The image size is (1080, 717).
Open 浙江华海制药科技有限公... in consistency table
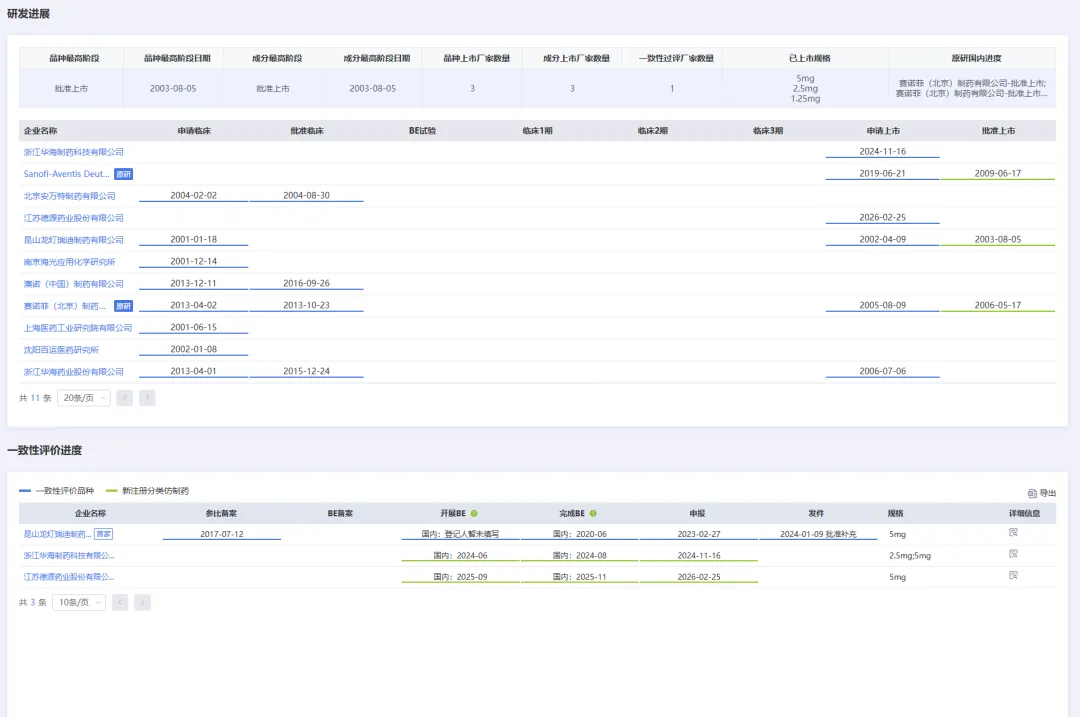tap(69, 555)
